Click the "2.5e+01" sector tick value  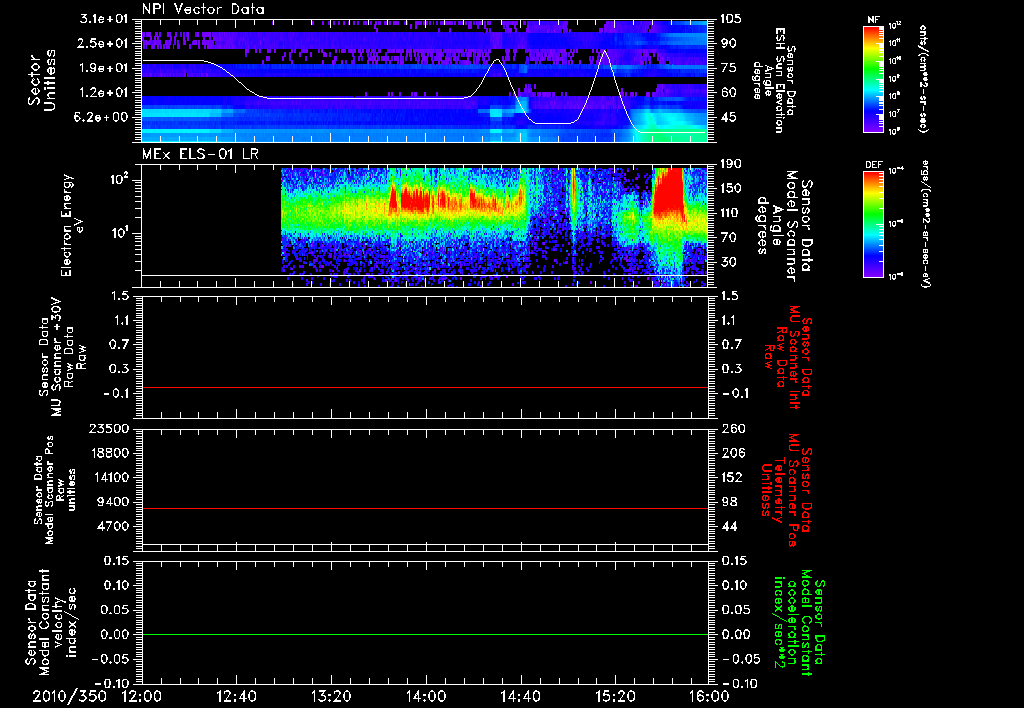[104, 43]
